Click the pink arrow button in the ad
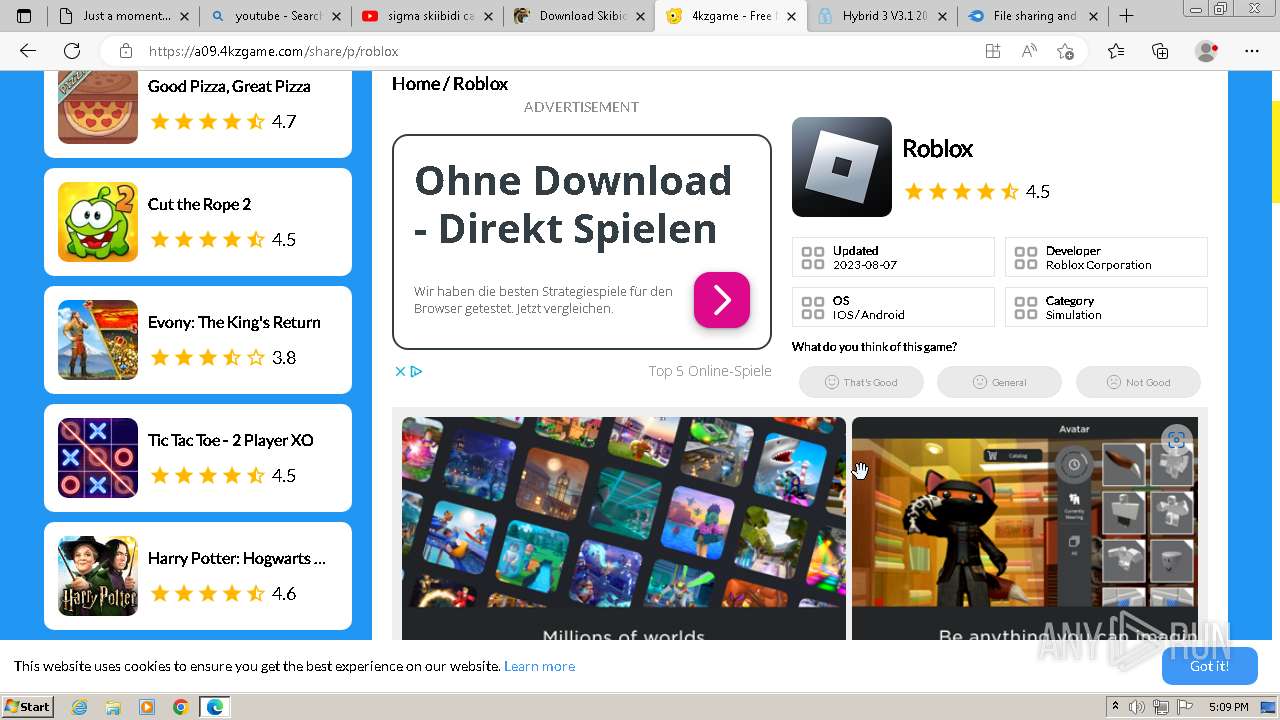 click(x=722, y=300)
